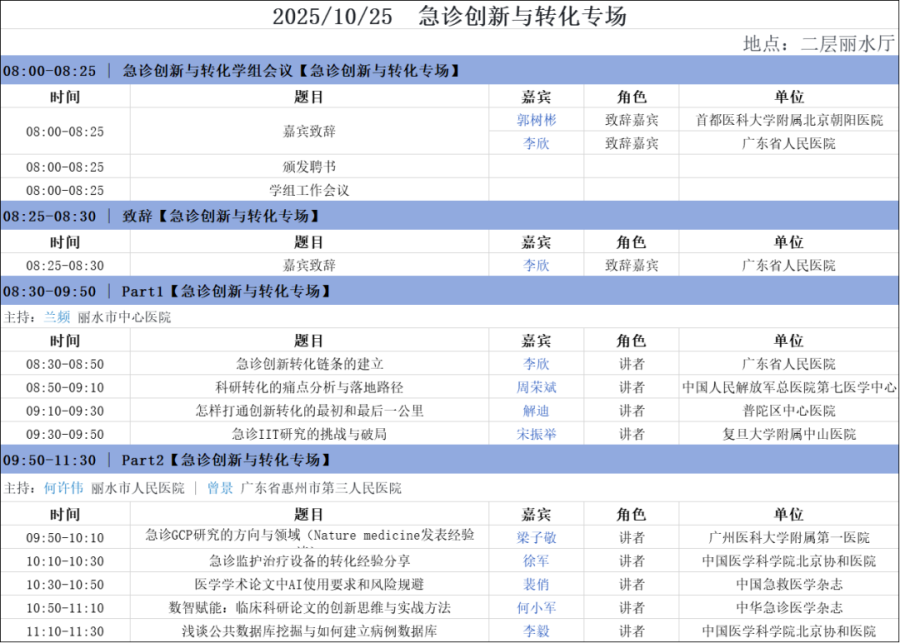Viewport: 900px width, 643px height.
Task: Select the topic 急诊IIT研究的挑战与破局
Action: point(309,434)
